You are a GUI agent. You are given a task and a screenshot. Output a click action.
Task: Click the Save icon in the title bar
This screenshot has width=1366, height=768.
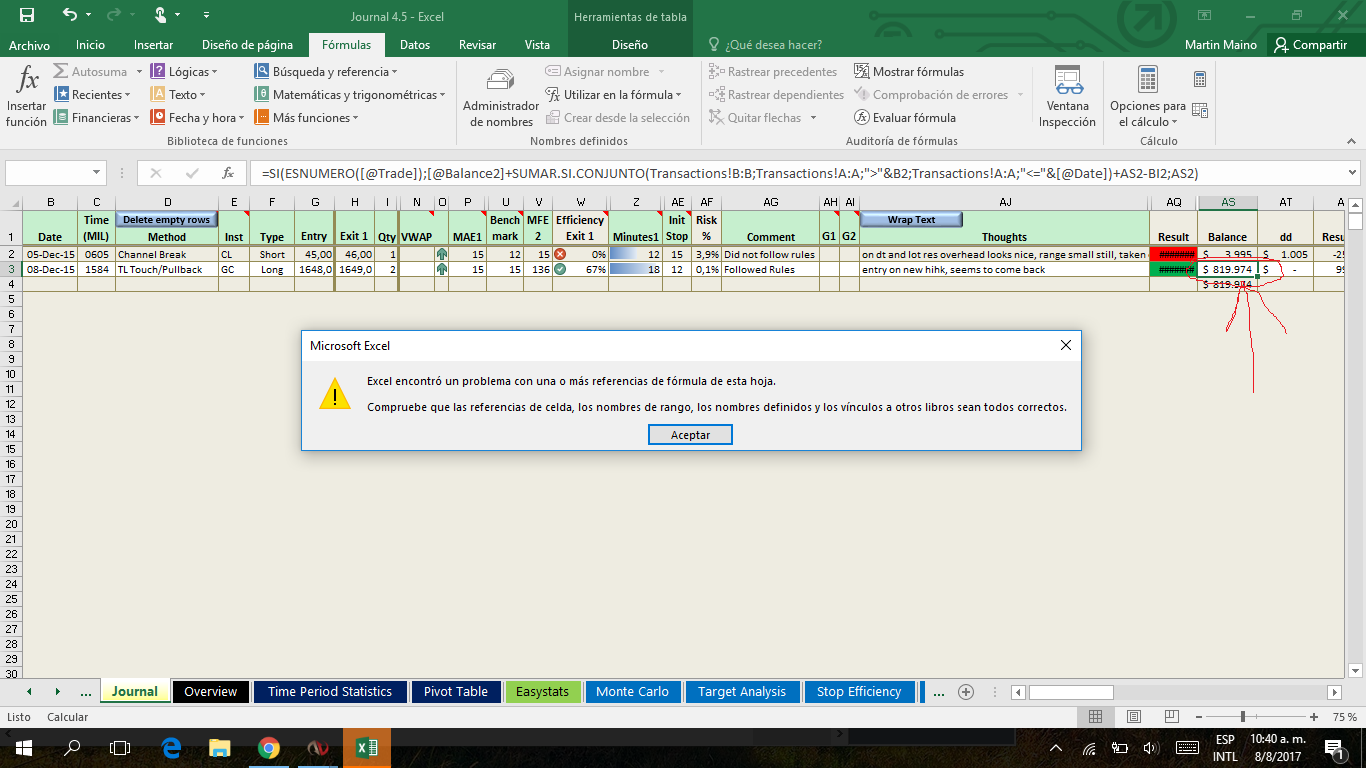(27, 15)
